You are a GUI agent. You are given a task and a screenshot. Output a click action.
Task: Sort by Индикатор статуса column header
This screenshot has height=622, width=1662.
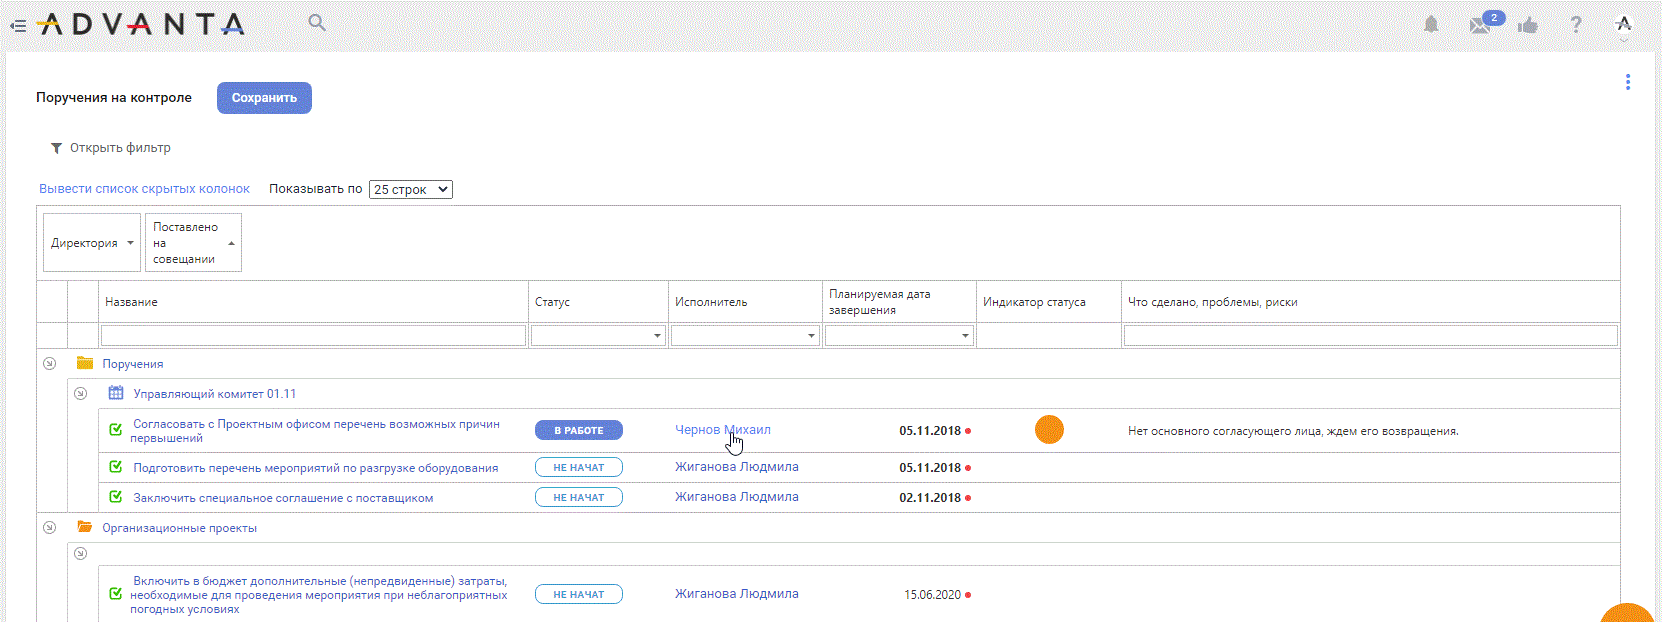1034,302
